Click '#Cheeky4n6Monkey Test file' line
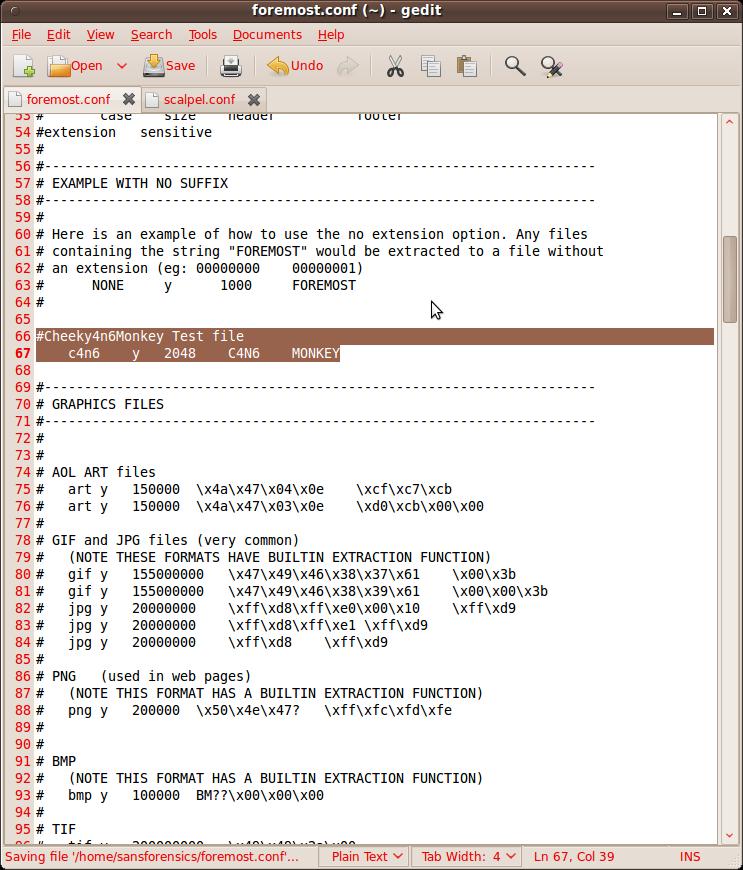Image resolution: width=743 pixels, height=870 pixels. (139, 336)
